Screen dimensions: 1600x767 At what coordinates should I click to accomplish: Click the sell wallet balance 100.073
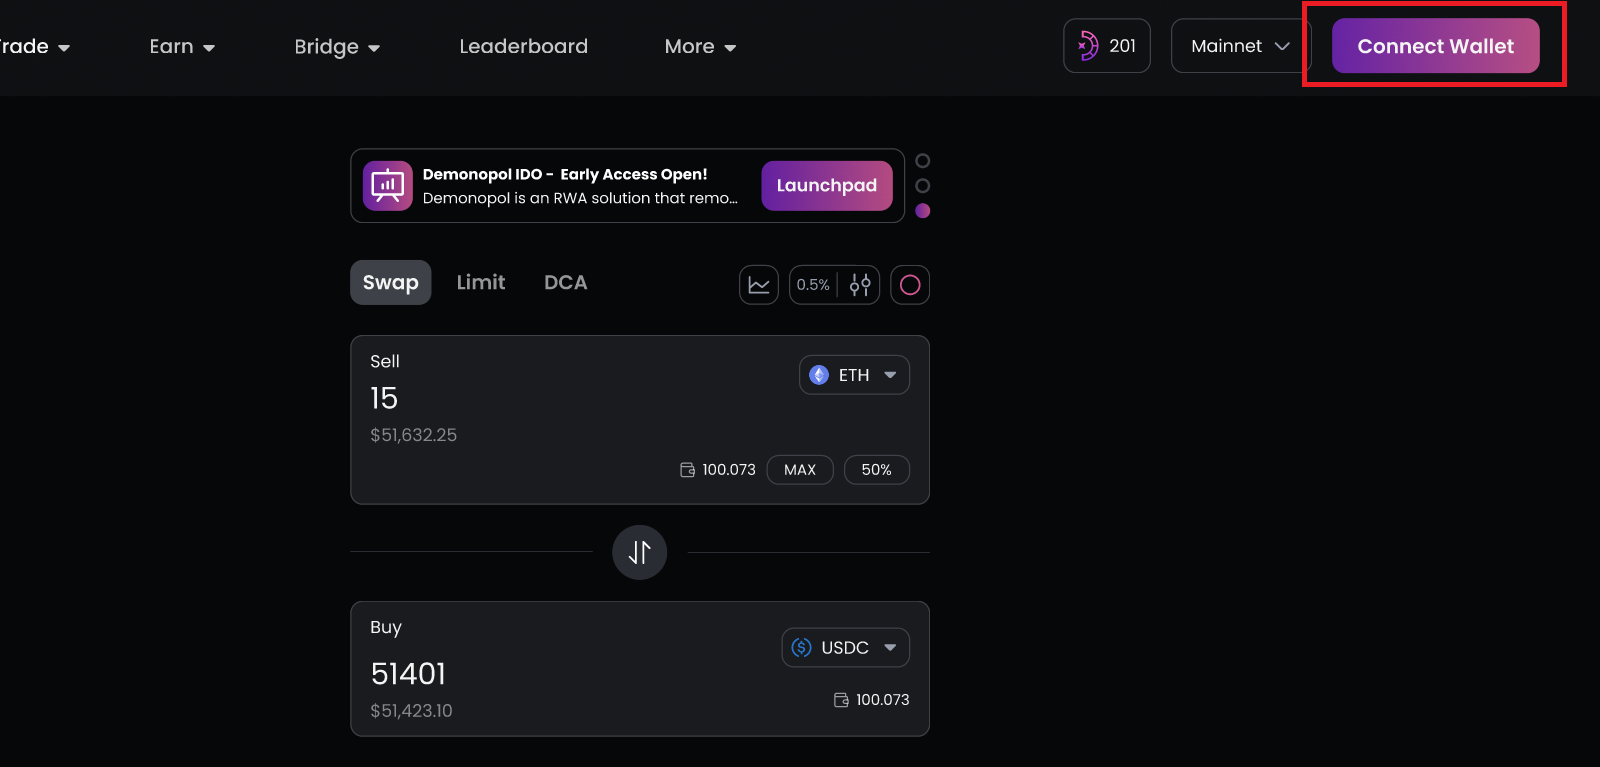[729, 470]
